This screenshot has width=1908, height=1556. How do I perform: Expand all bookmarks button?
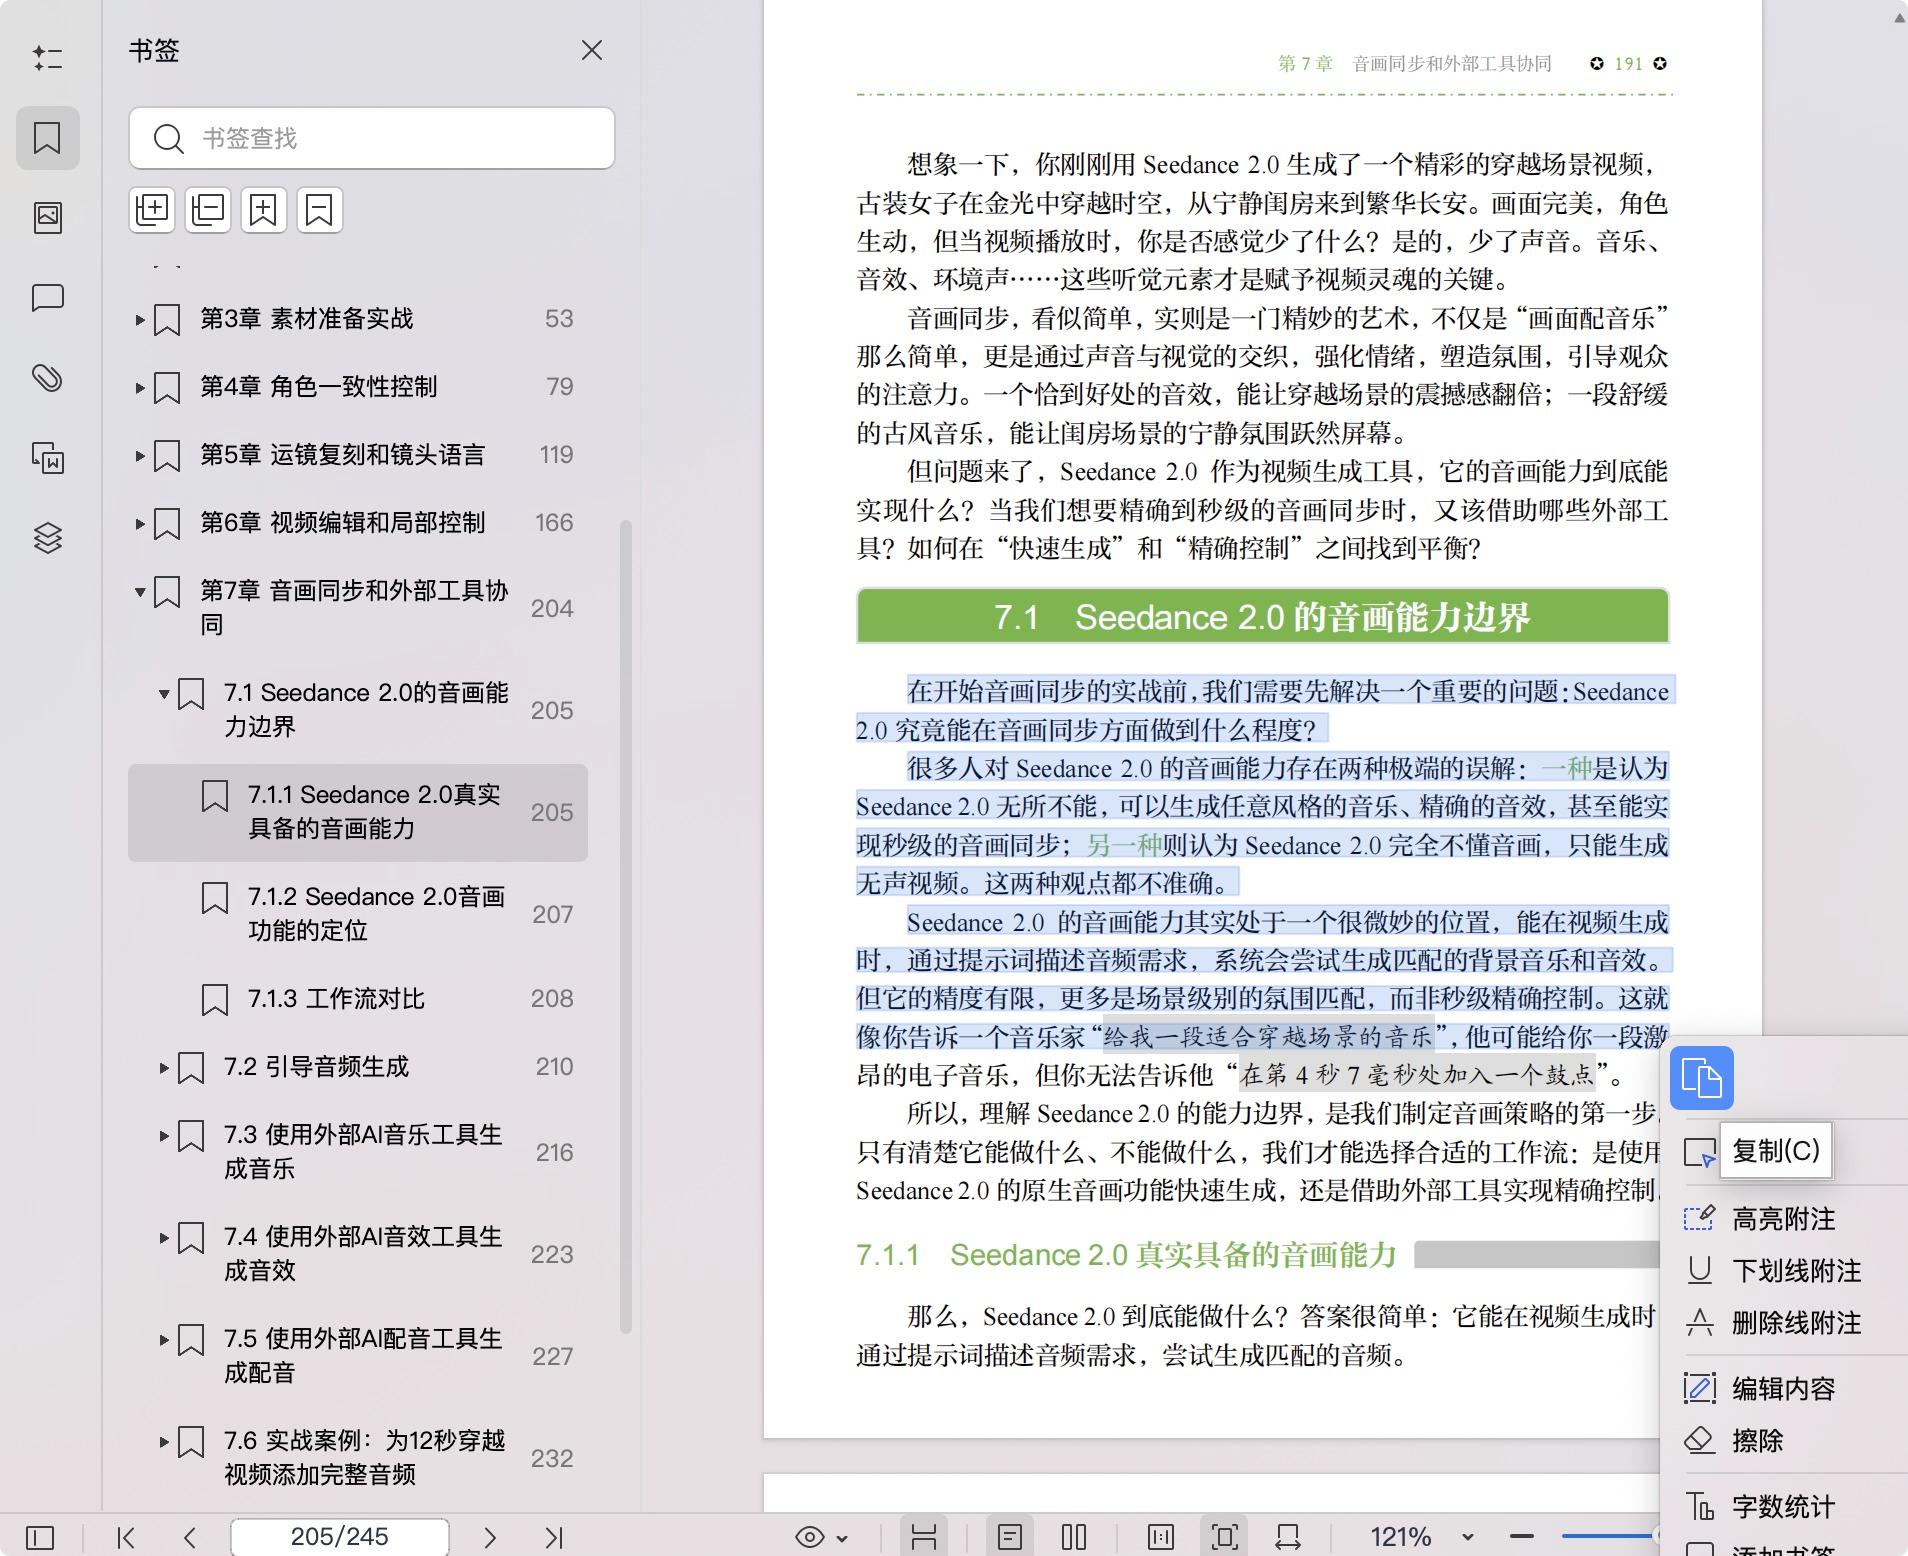click(x=152, y=210)
